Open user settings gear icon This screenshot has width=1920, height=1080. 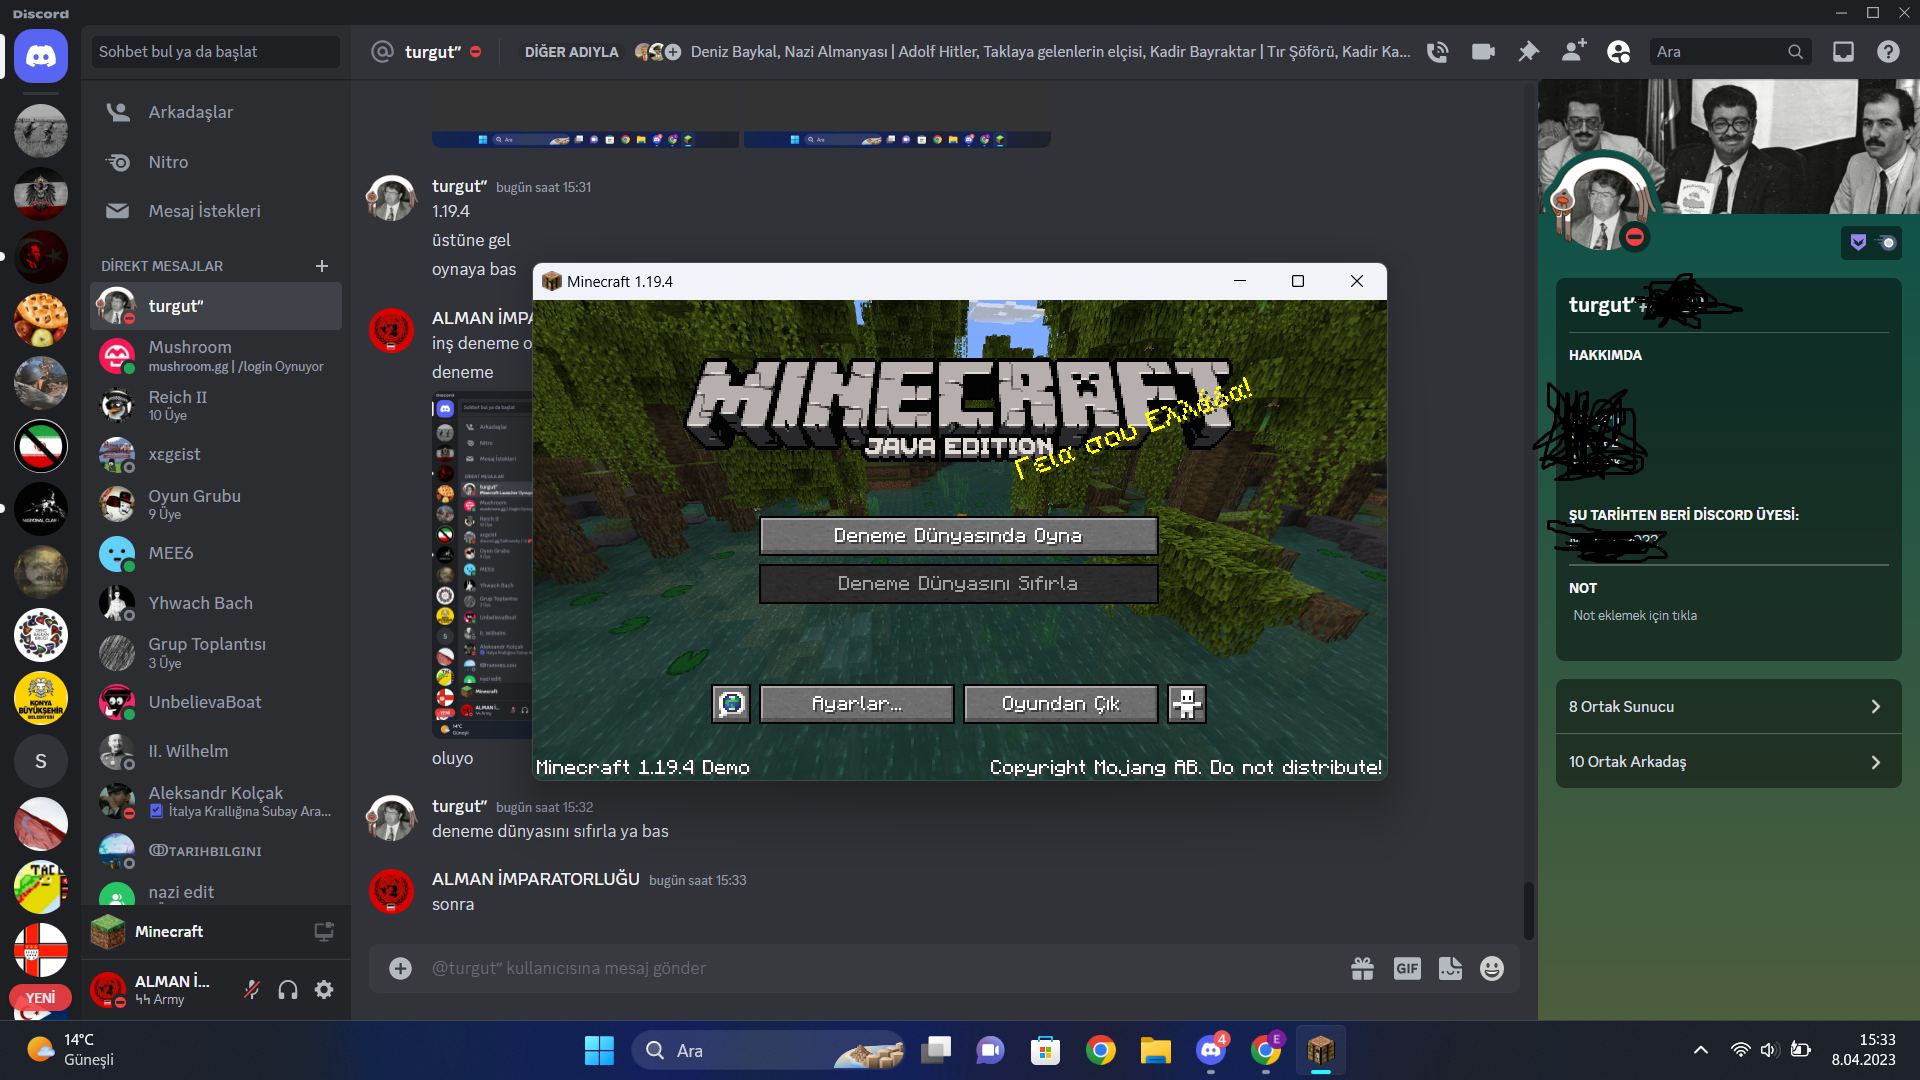tap(324, 990)
